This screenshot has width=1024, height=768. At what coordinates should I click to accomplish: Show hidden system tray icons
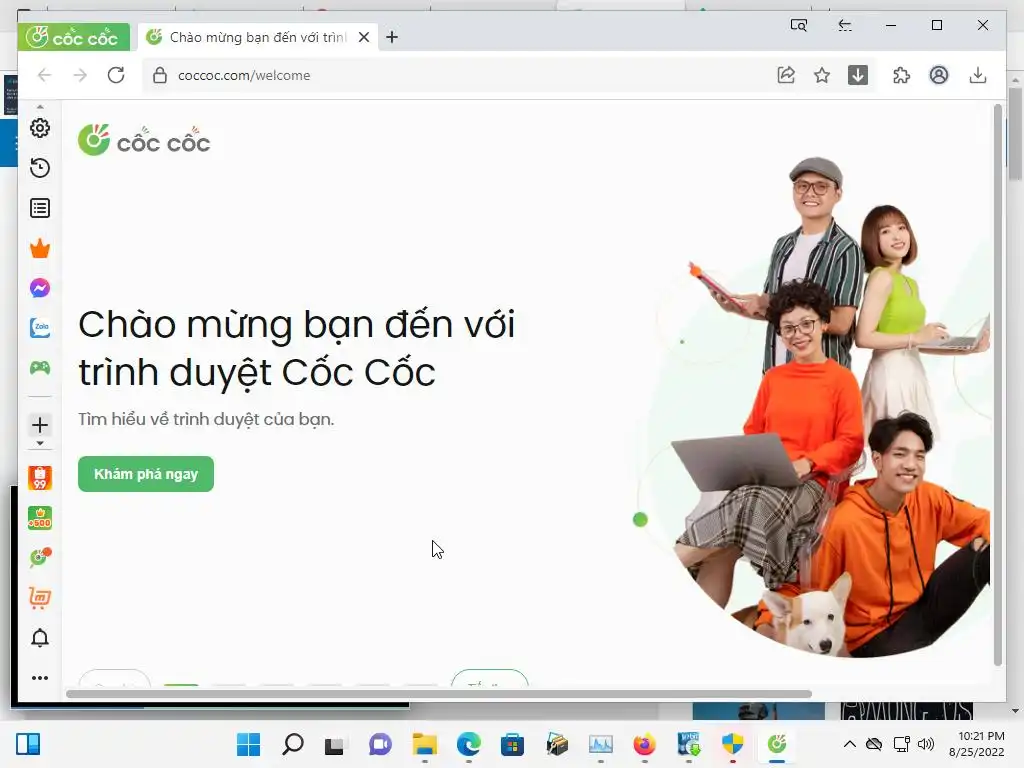click(x=850, y=744)
